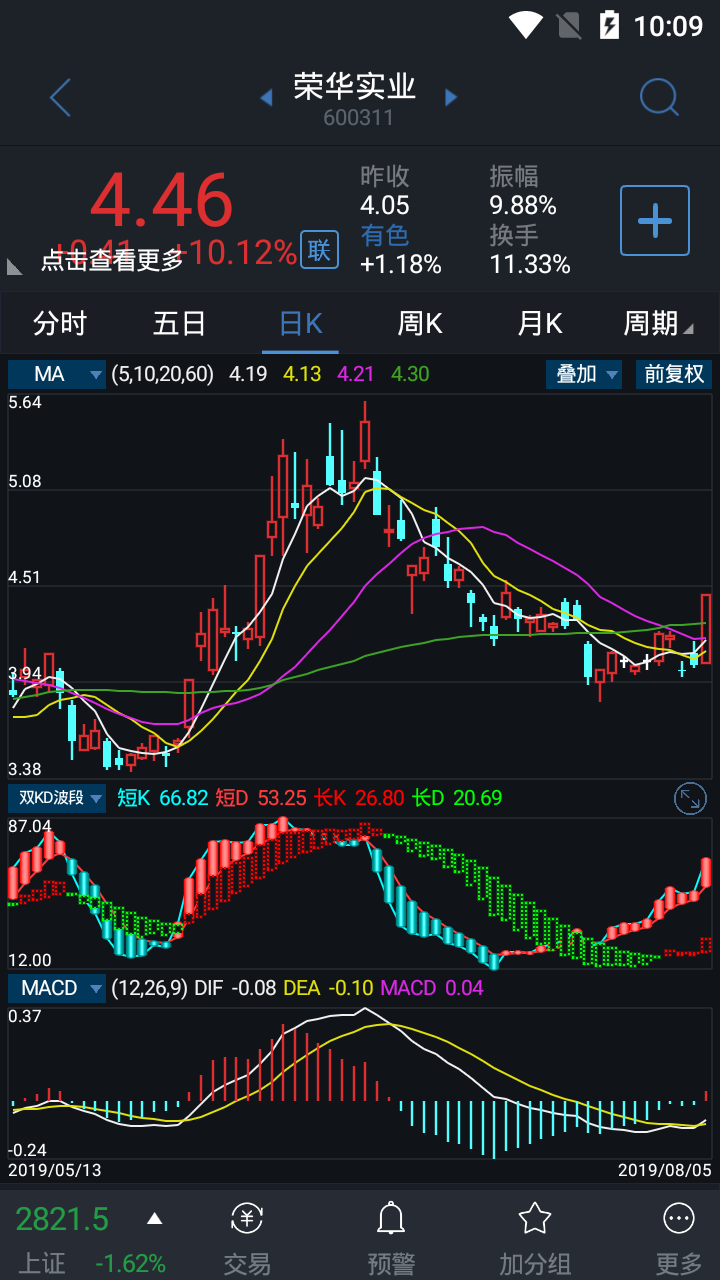Tap the 有色 sector link
Image resolution: width=720 pixels, height=1280 pixels.
click(385, 235)
